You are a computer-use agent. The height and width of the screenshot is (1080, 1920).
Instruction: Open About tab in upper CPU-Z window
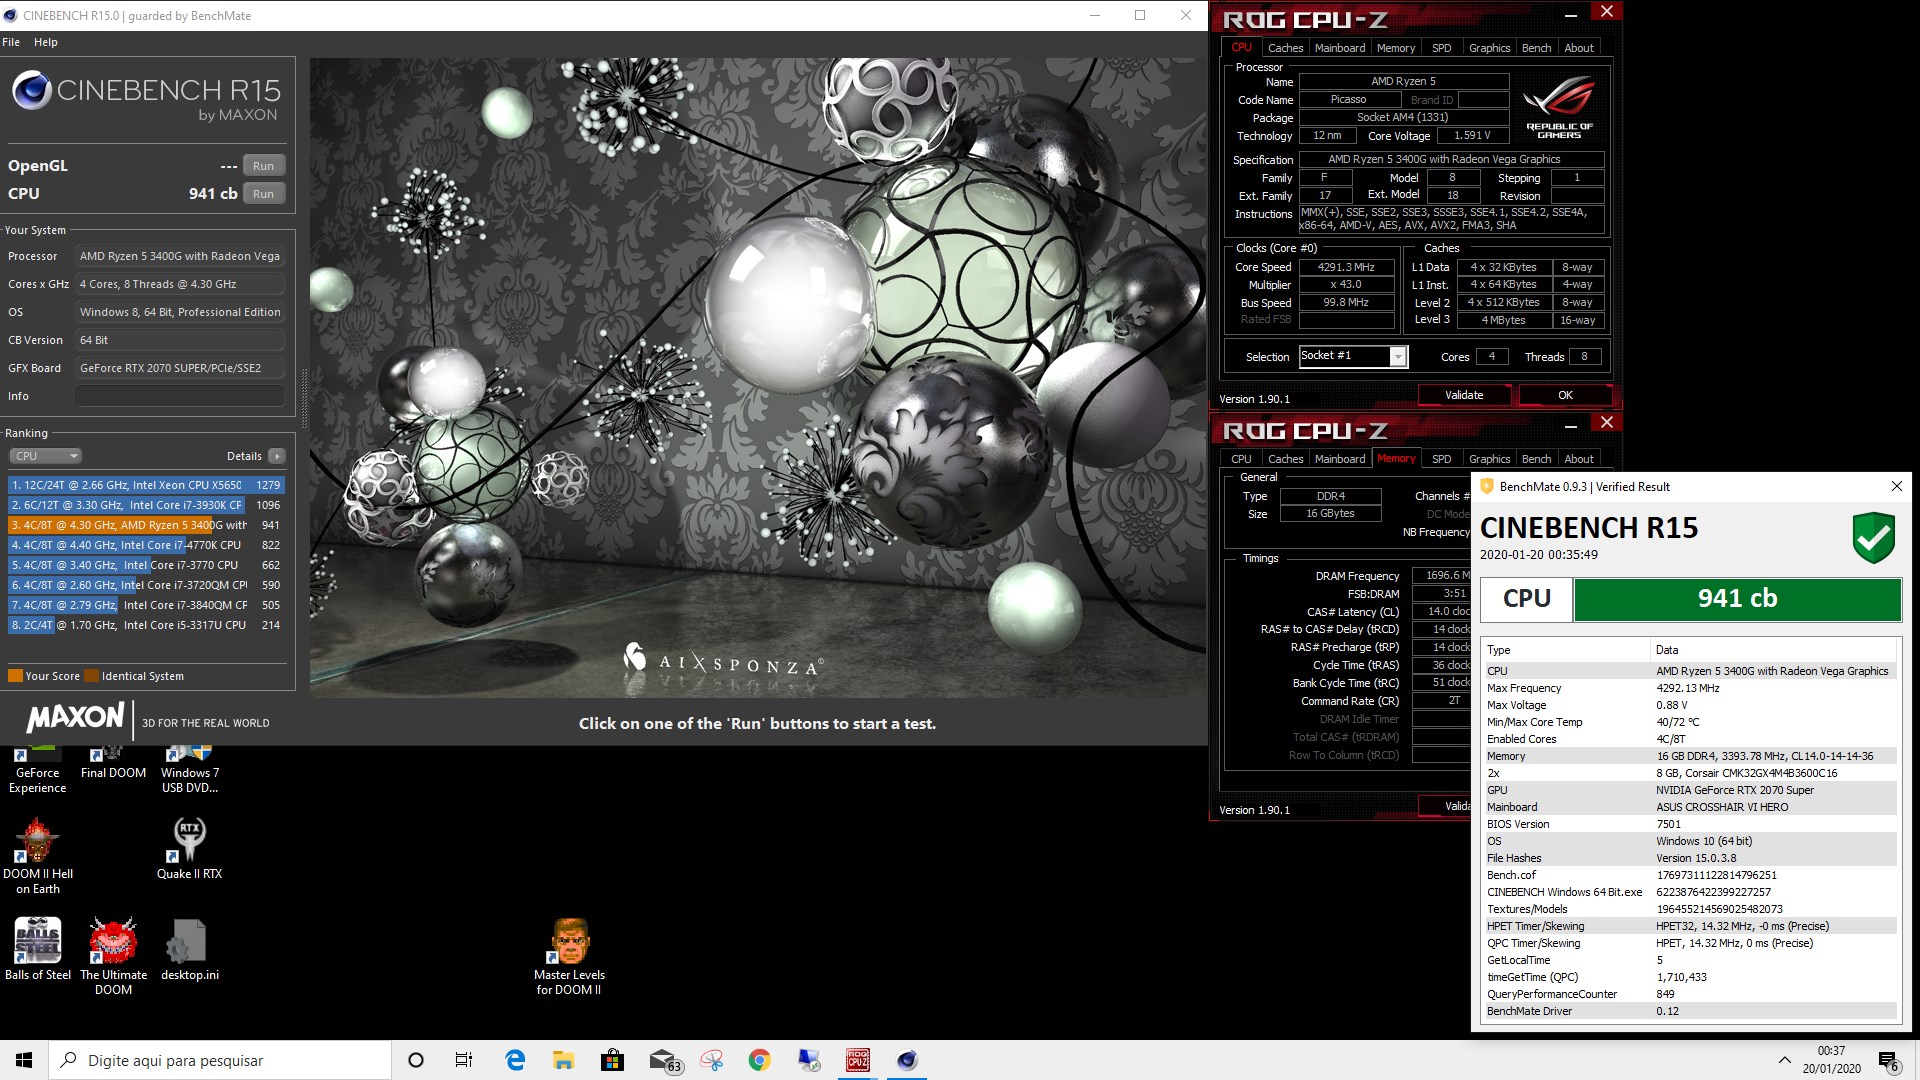pos(1579,48)
